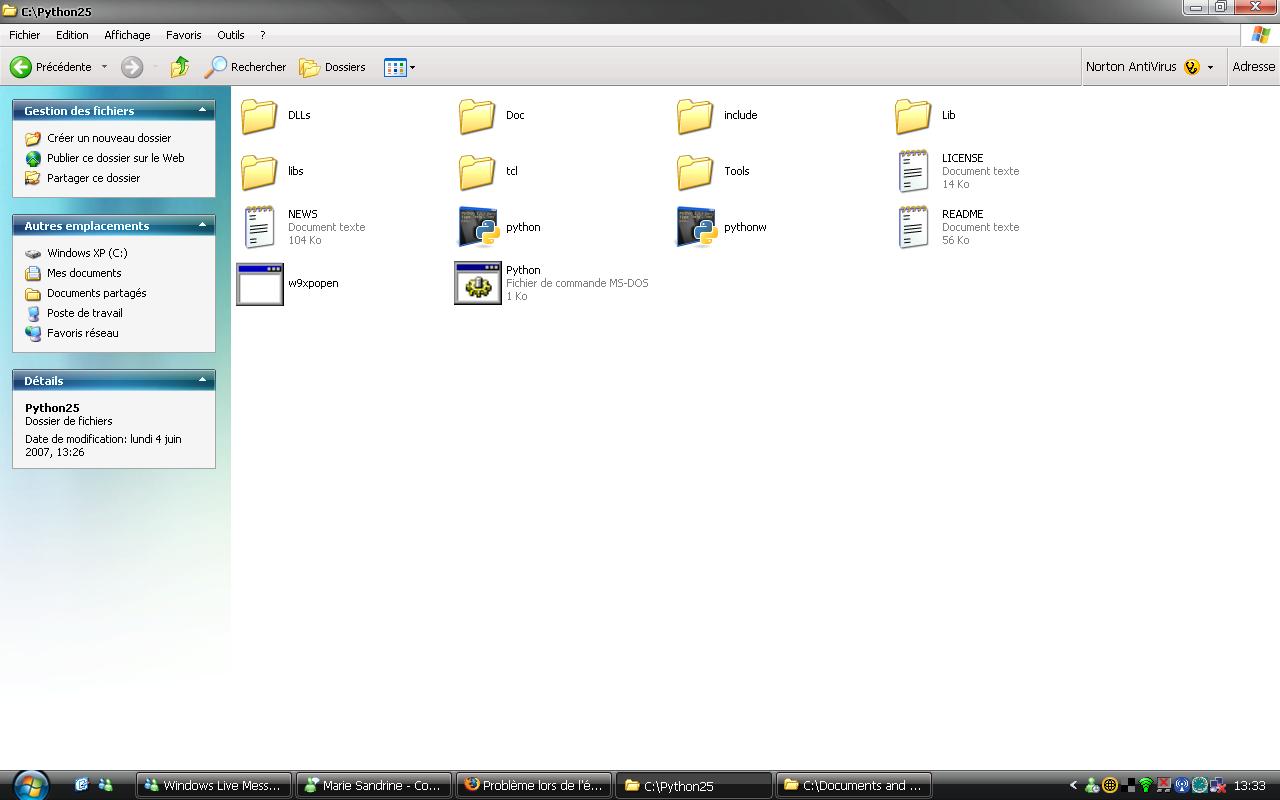The height and width of the screenshot is (800, 1280).
Task: Click Créer un nouveau dossier link
Action: pyautogui.click(x=108, y=138)
